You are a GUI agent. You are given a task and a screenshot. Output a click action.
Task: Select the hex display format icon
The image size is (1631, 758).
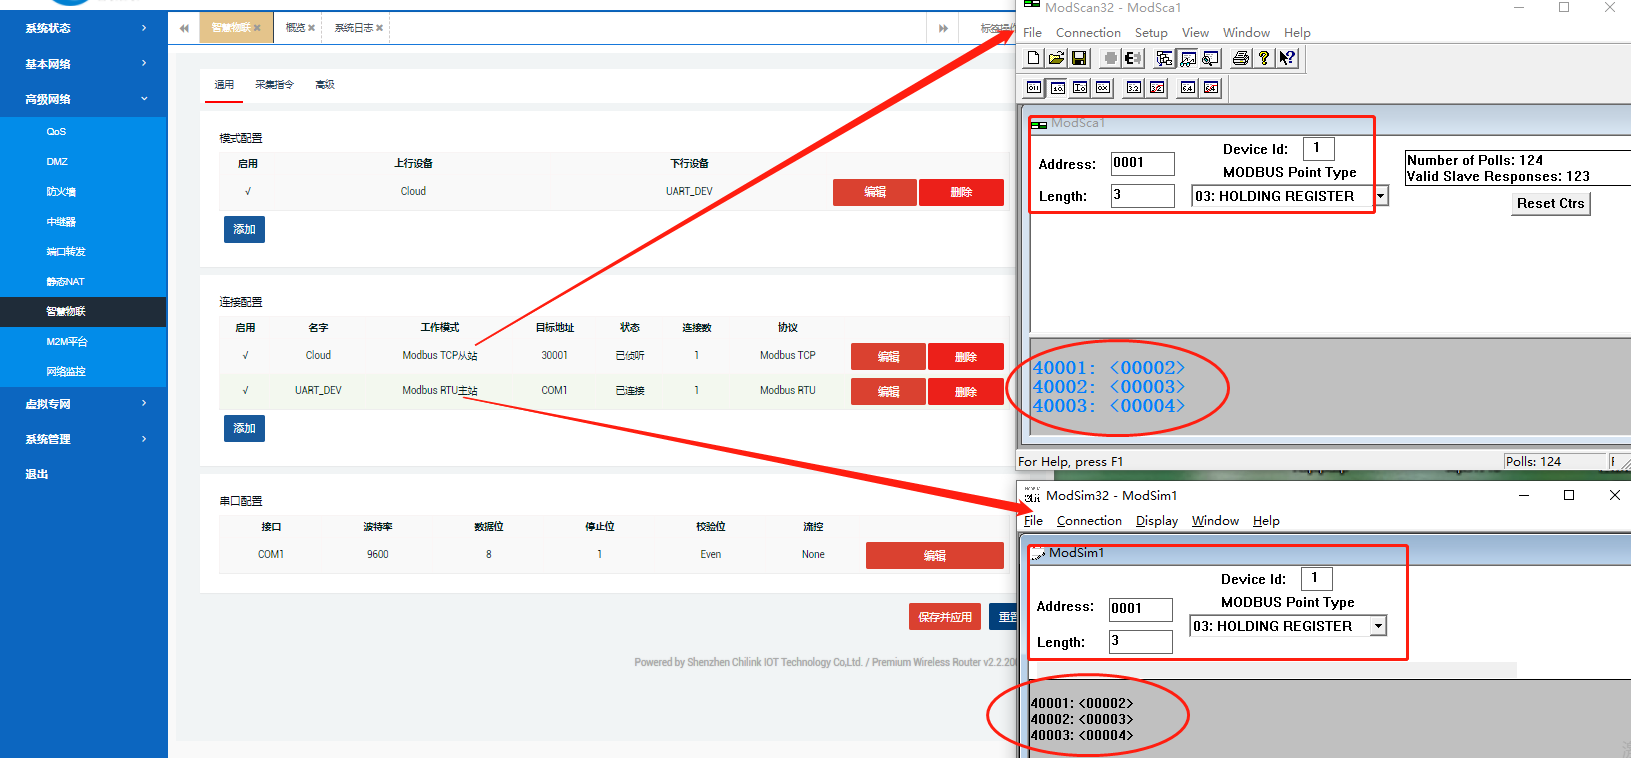[1103, 88]
